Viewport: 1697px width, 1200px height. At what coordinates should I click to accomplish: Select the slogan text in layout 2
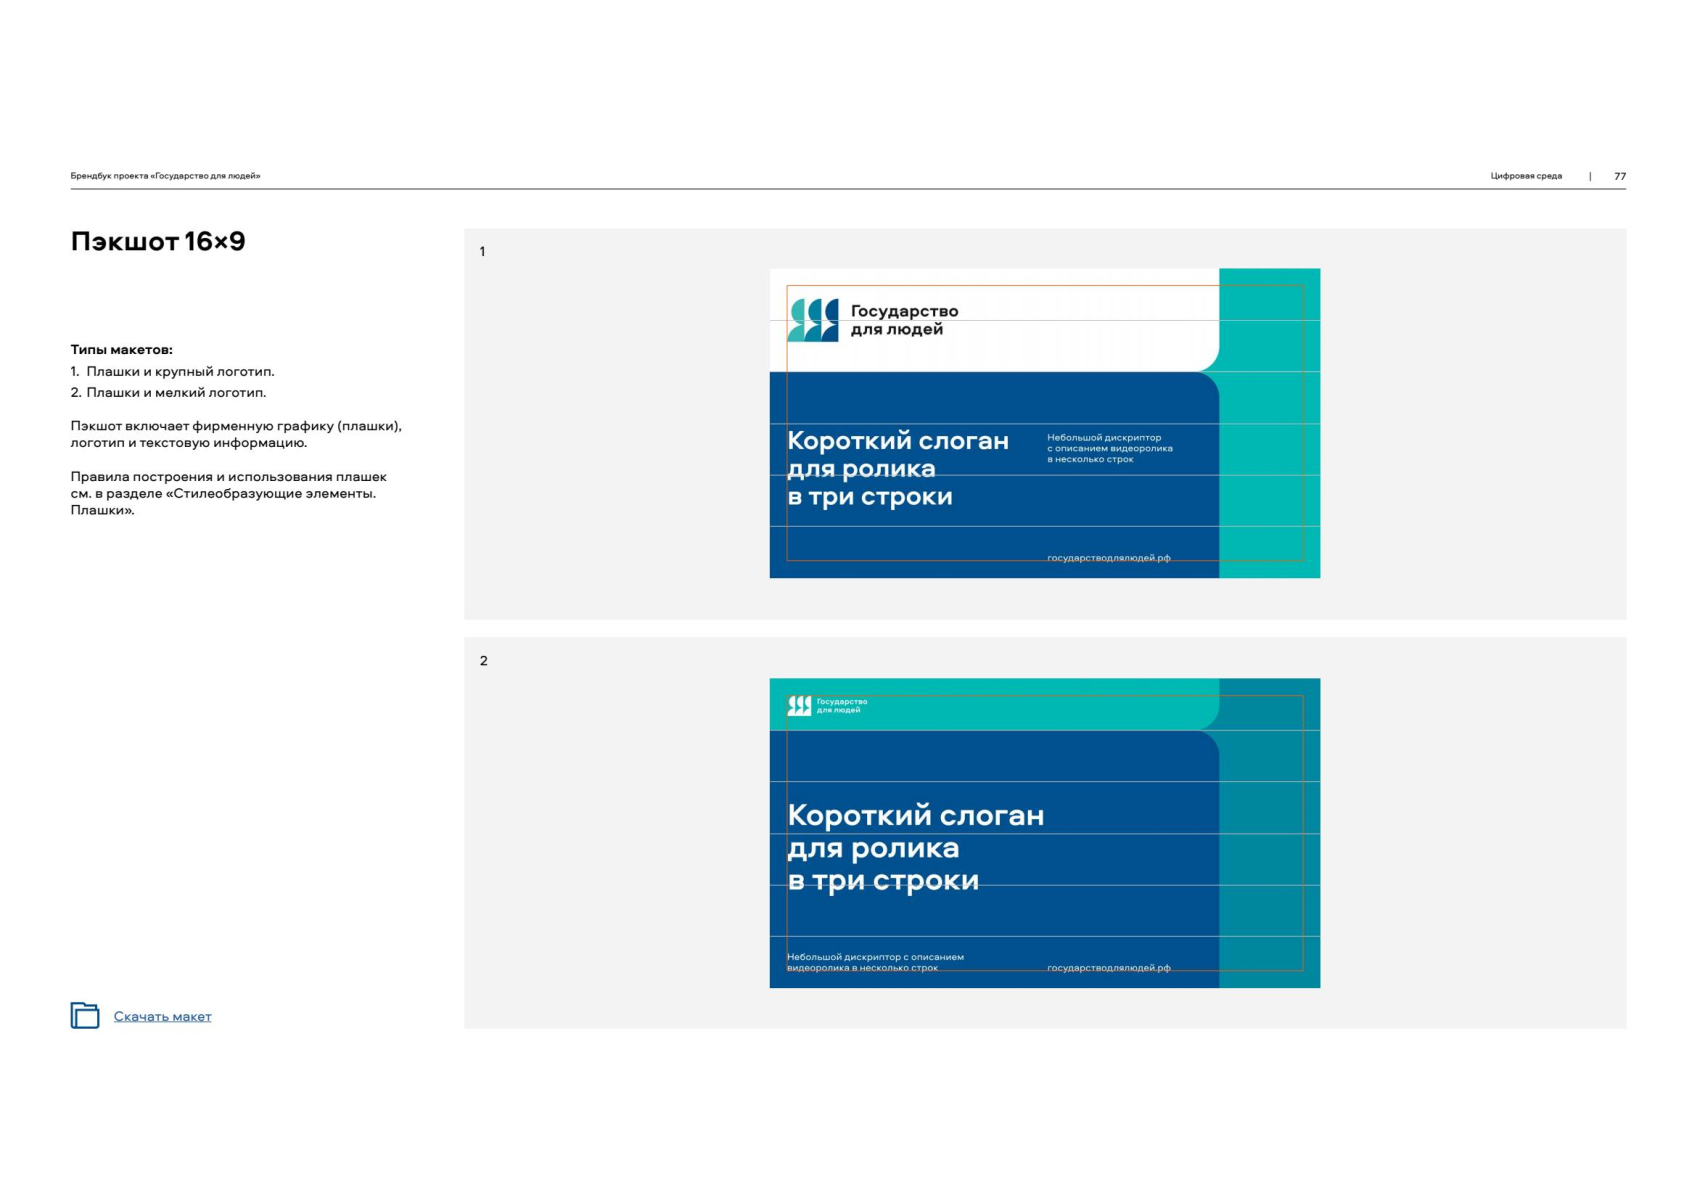914,847
